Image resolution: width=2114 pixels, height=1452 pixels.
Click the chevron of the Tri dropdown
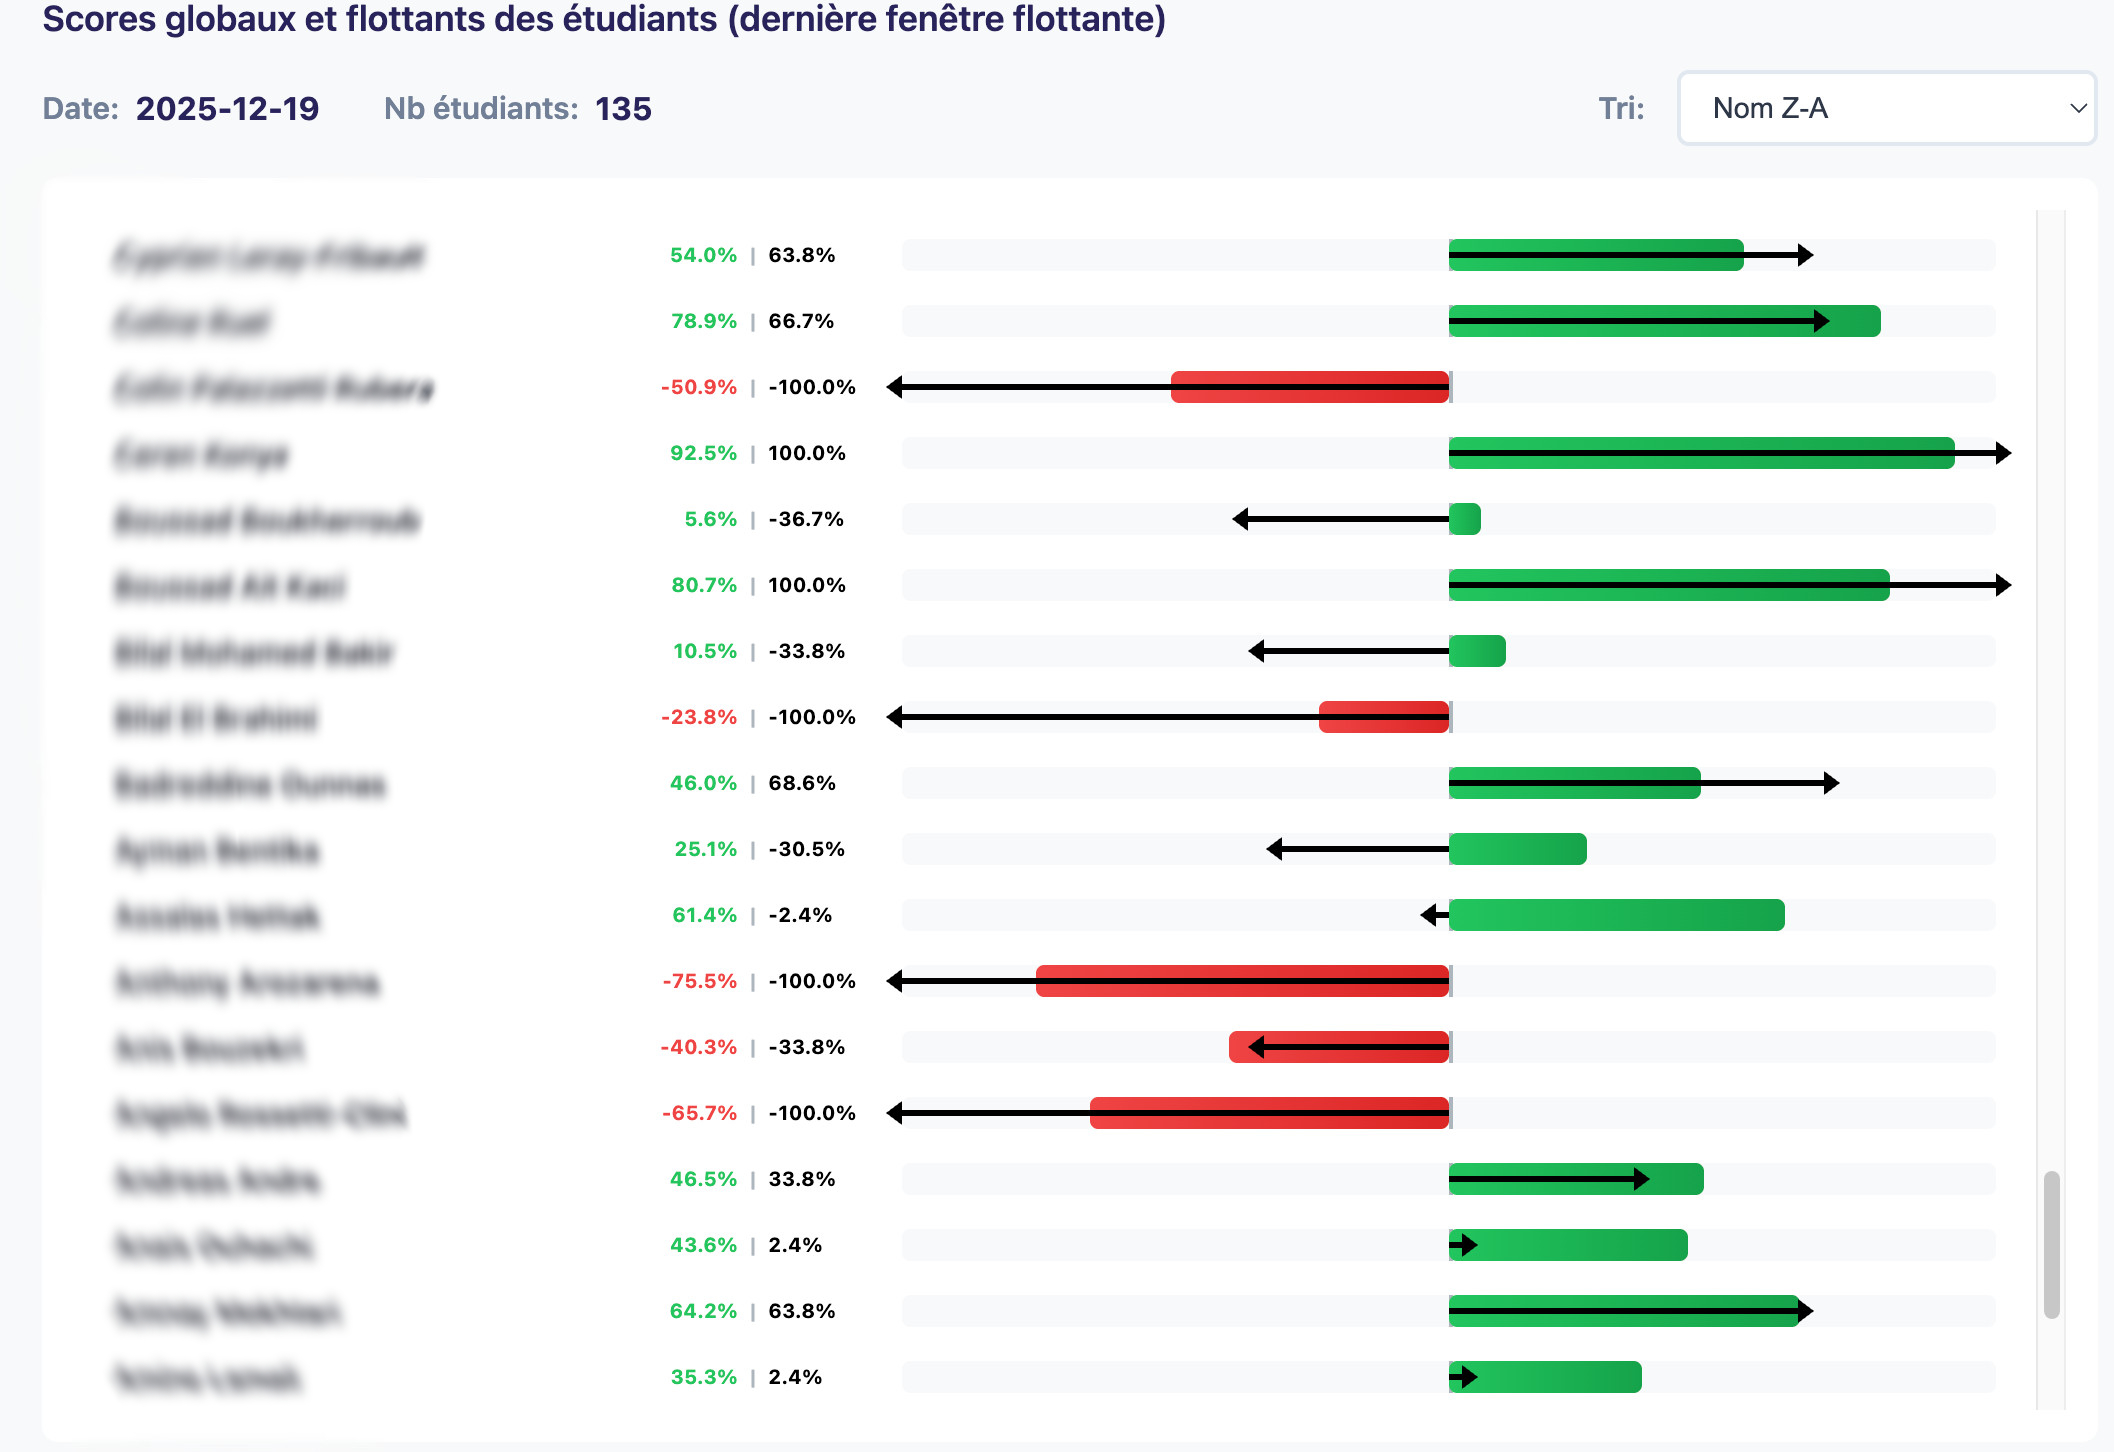click(2078, 108)
